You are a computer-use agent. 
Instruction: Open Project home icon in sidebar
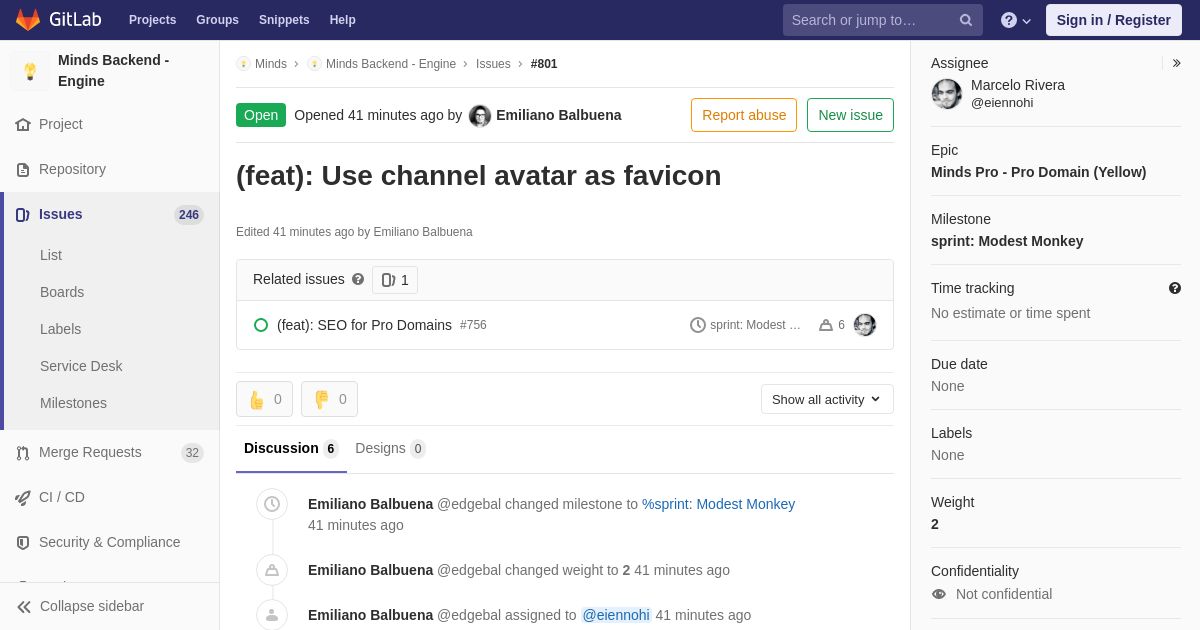click(23, 124)
